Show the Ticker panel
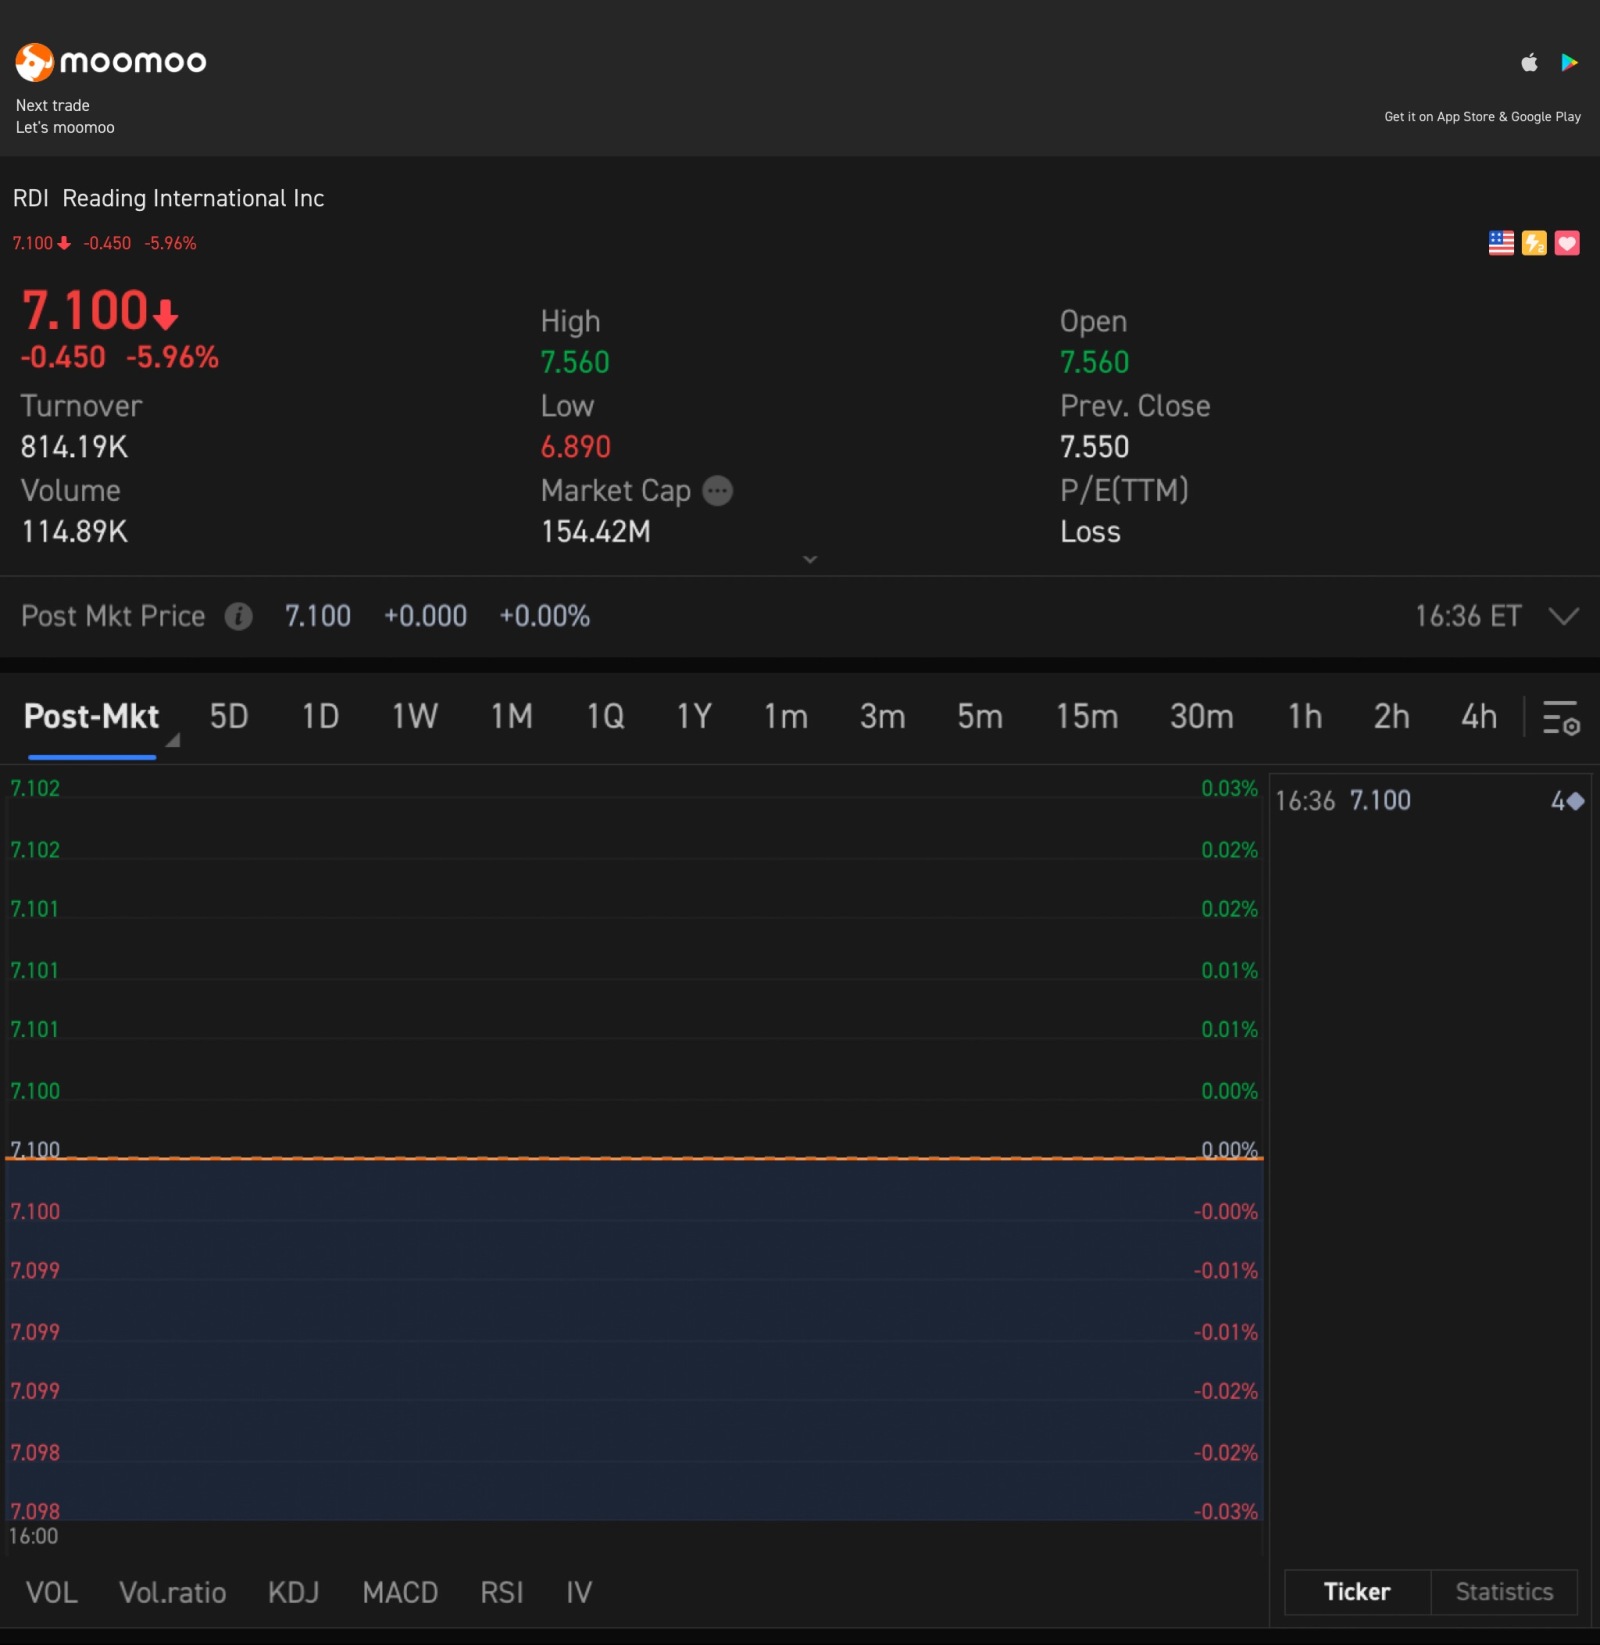Image resolution: width=1600 pixels, height=1645 pixels. click(x=1357, y=1592)
